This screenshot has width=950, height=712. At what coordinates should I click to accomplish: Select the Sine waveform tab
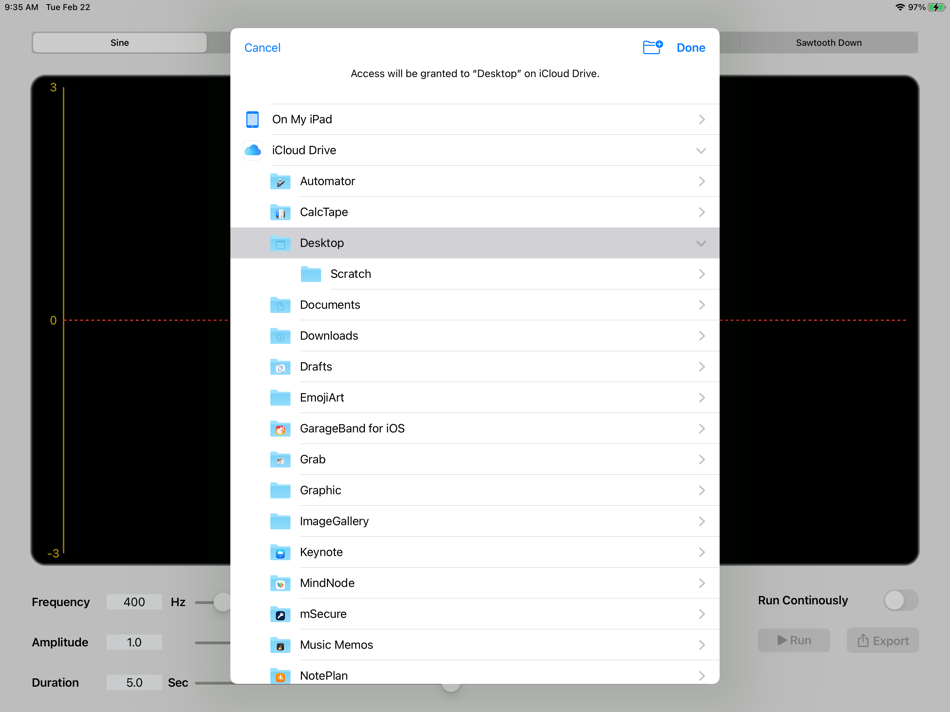click(119, 42)
